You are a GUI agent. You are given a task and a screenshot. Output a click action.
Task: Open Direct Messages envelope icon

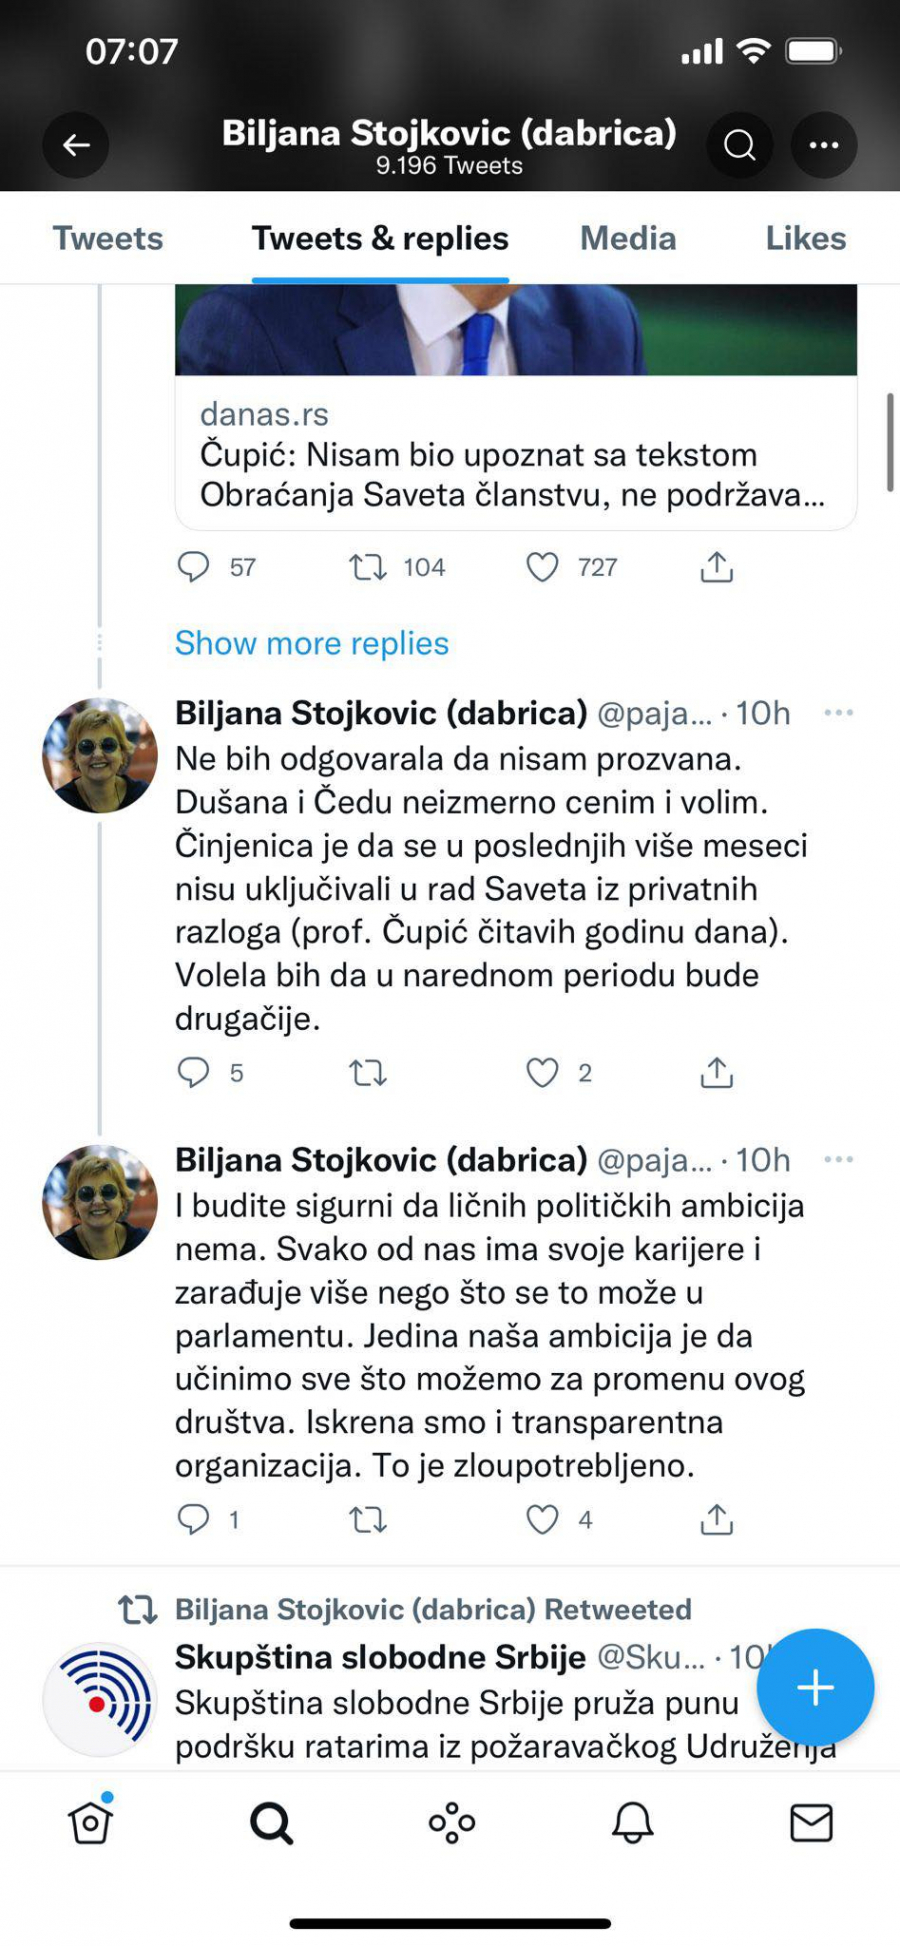812,1823
